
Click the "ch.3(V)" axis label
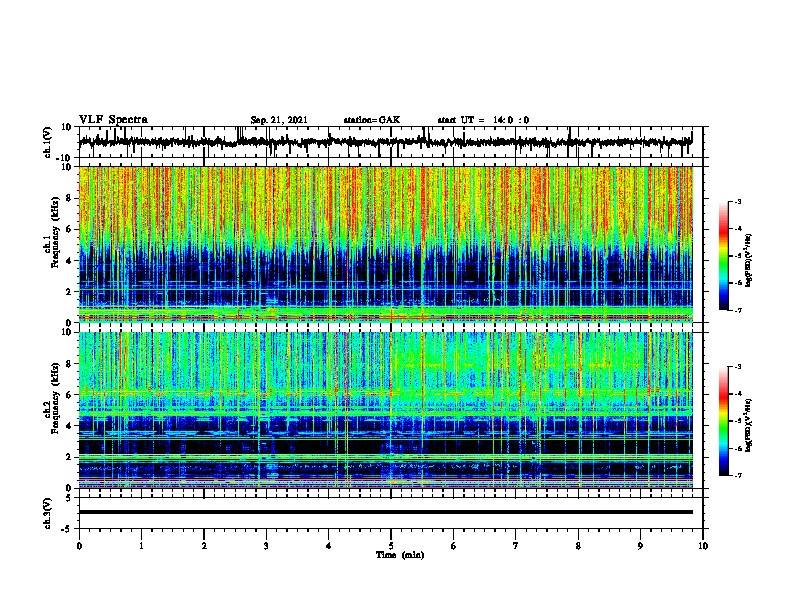[x=48, y=513]
